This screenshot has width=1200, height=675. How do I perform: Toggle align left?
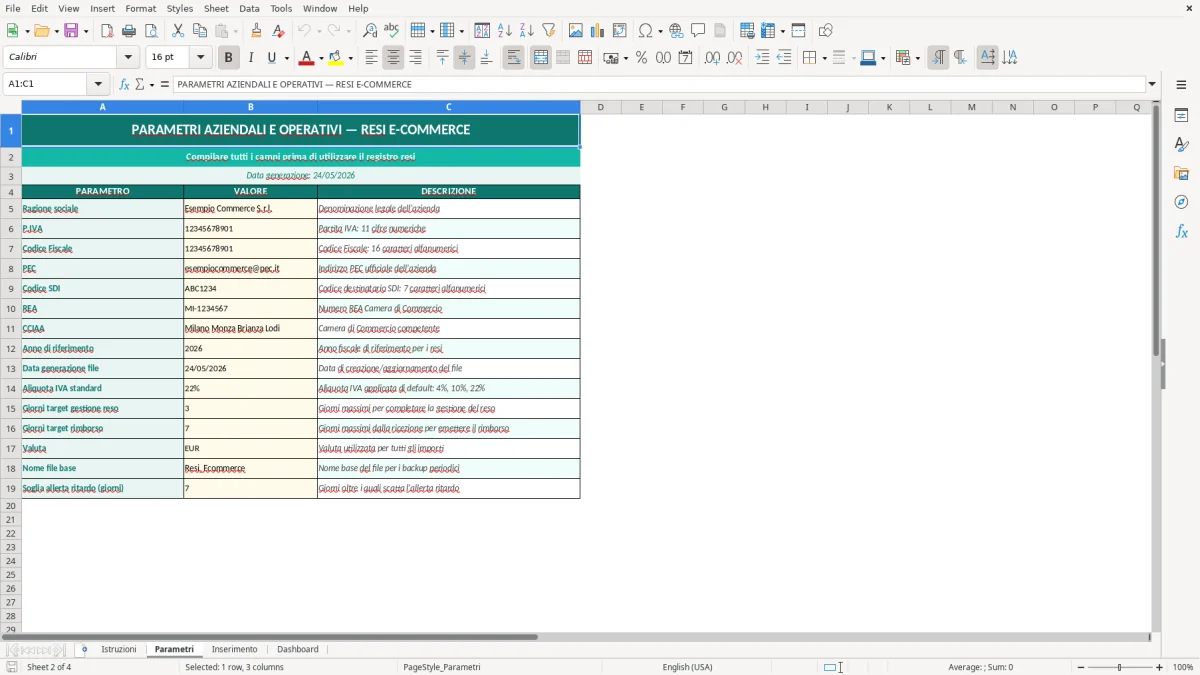point(371,58)
